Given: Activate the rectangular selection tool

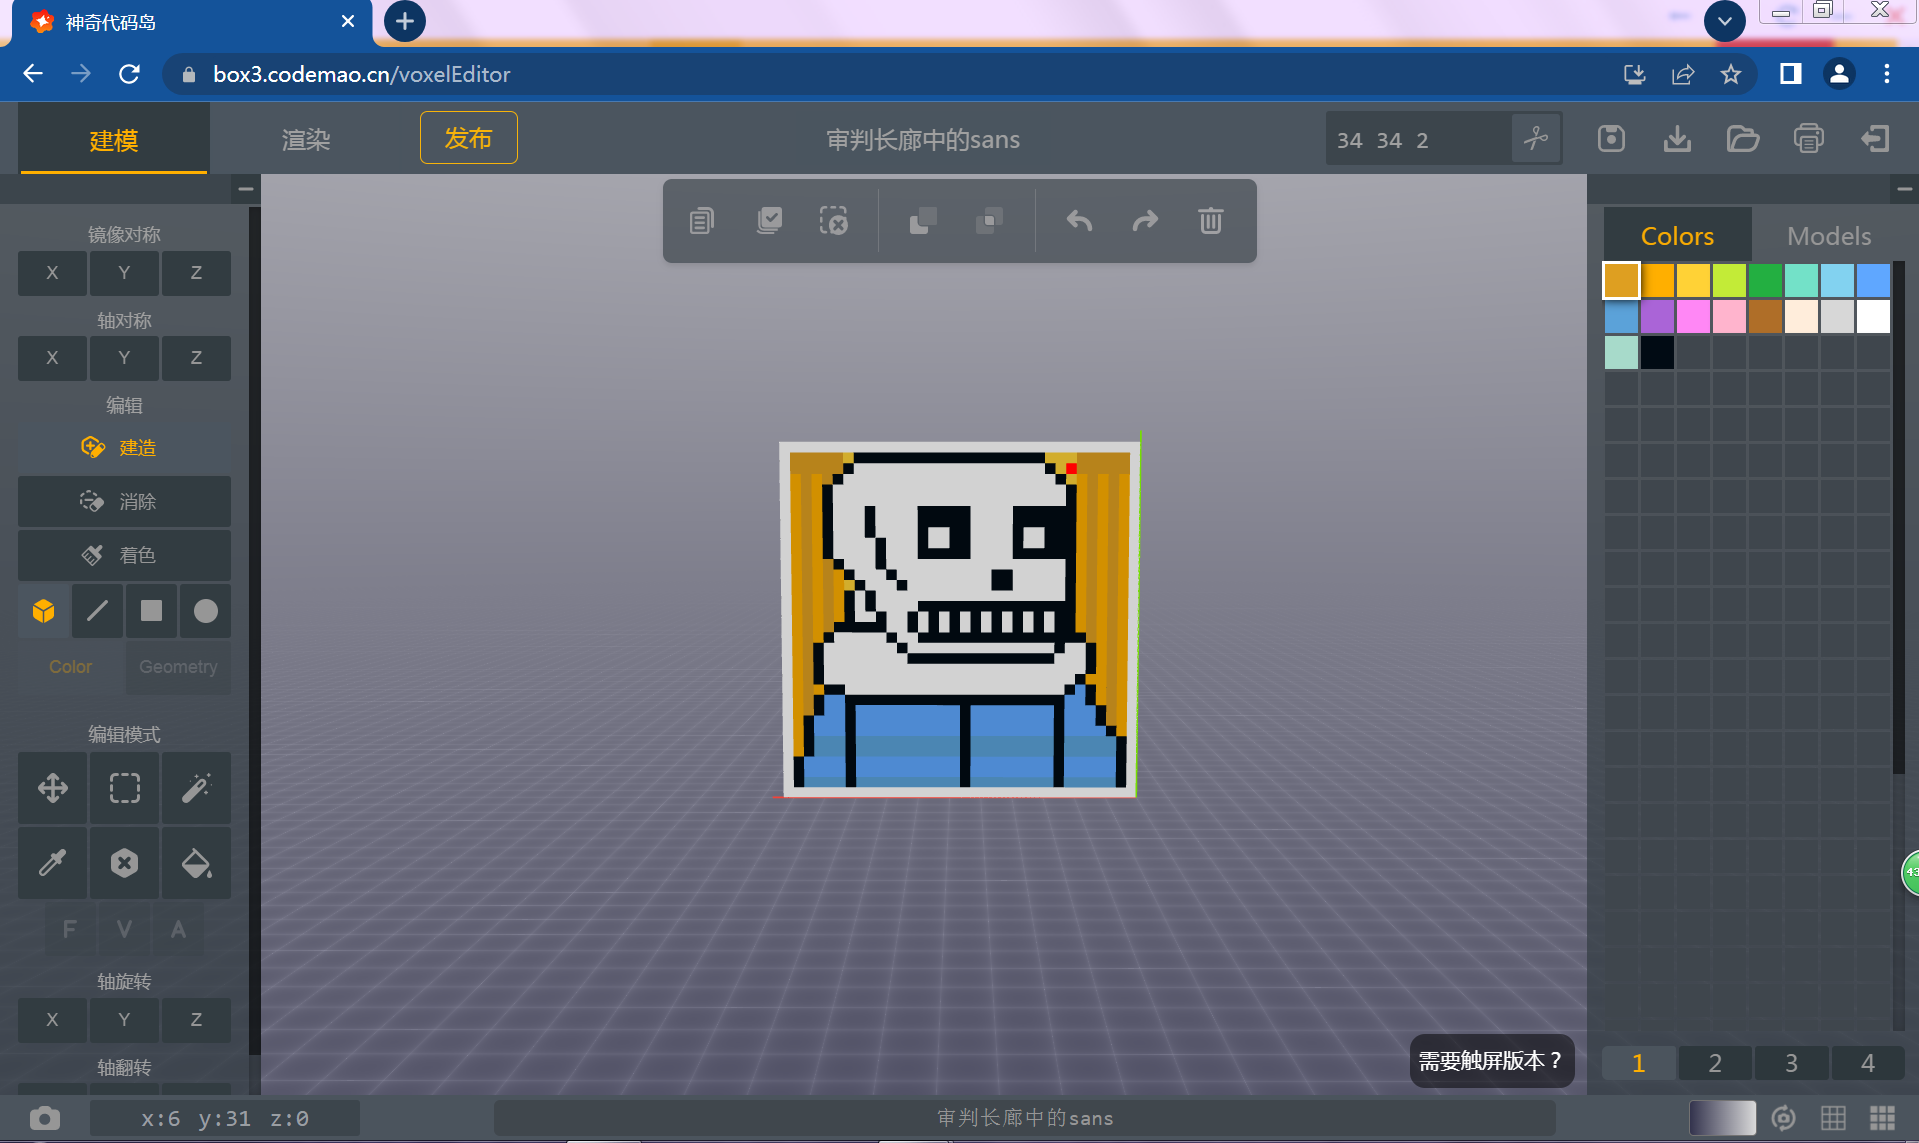Looking at the screenshot, I should coord(124,788).
